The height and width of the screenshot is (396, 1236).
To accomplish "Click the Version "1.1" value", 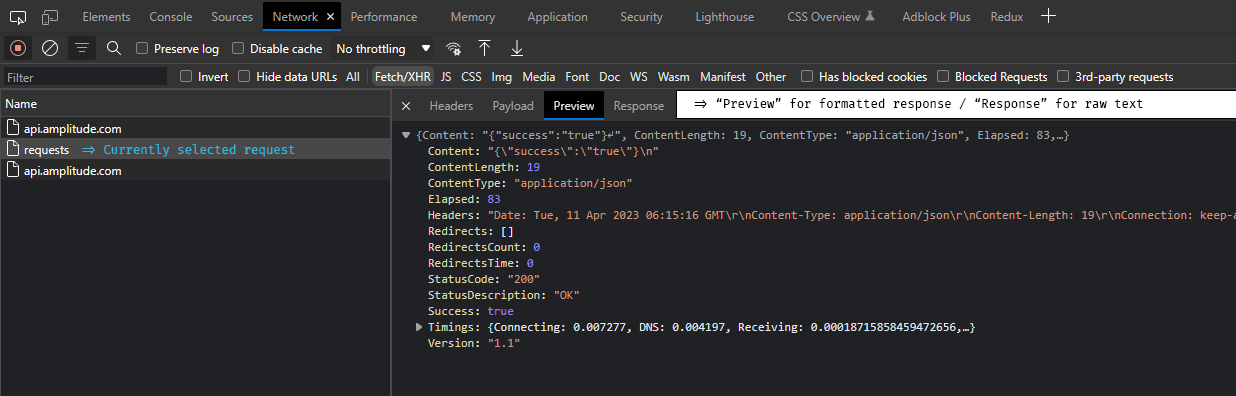I will (504, 343).
